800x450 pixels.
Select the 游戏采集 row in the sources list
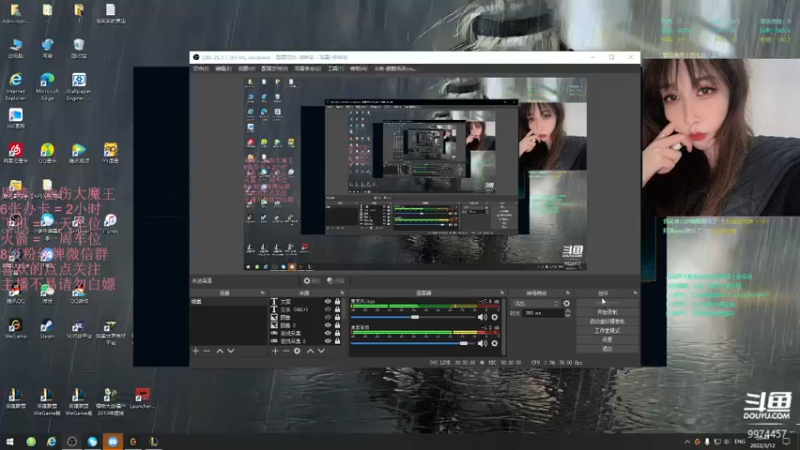click(x=306, y=333)
